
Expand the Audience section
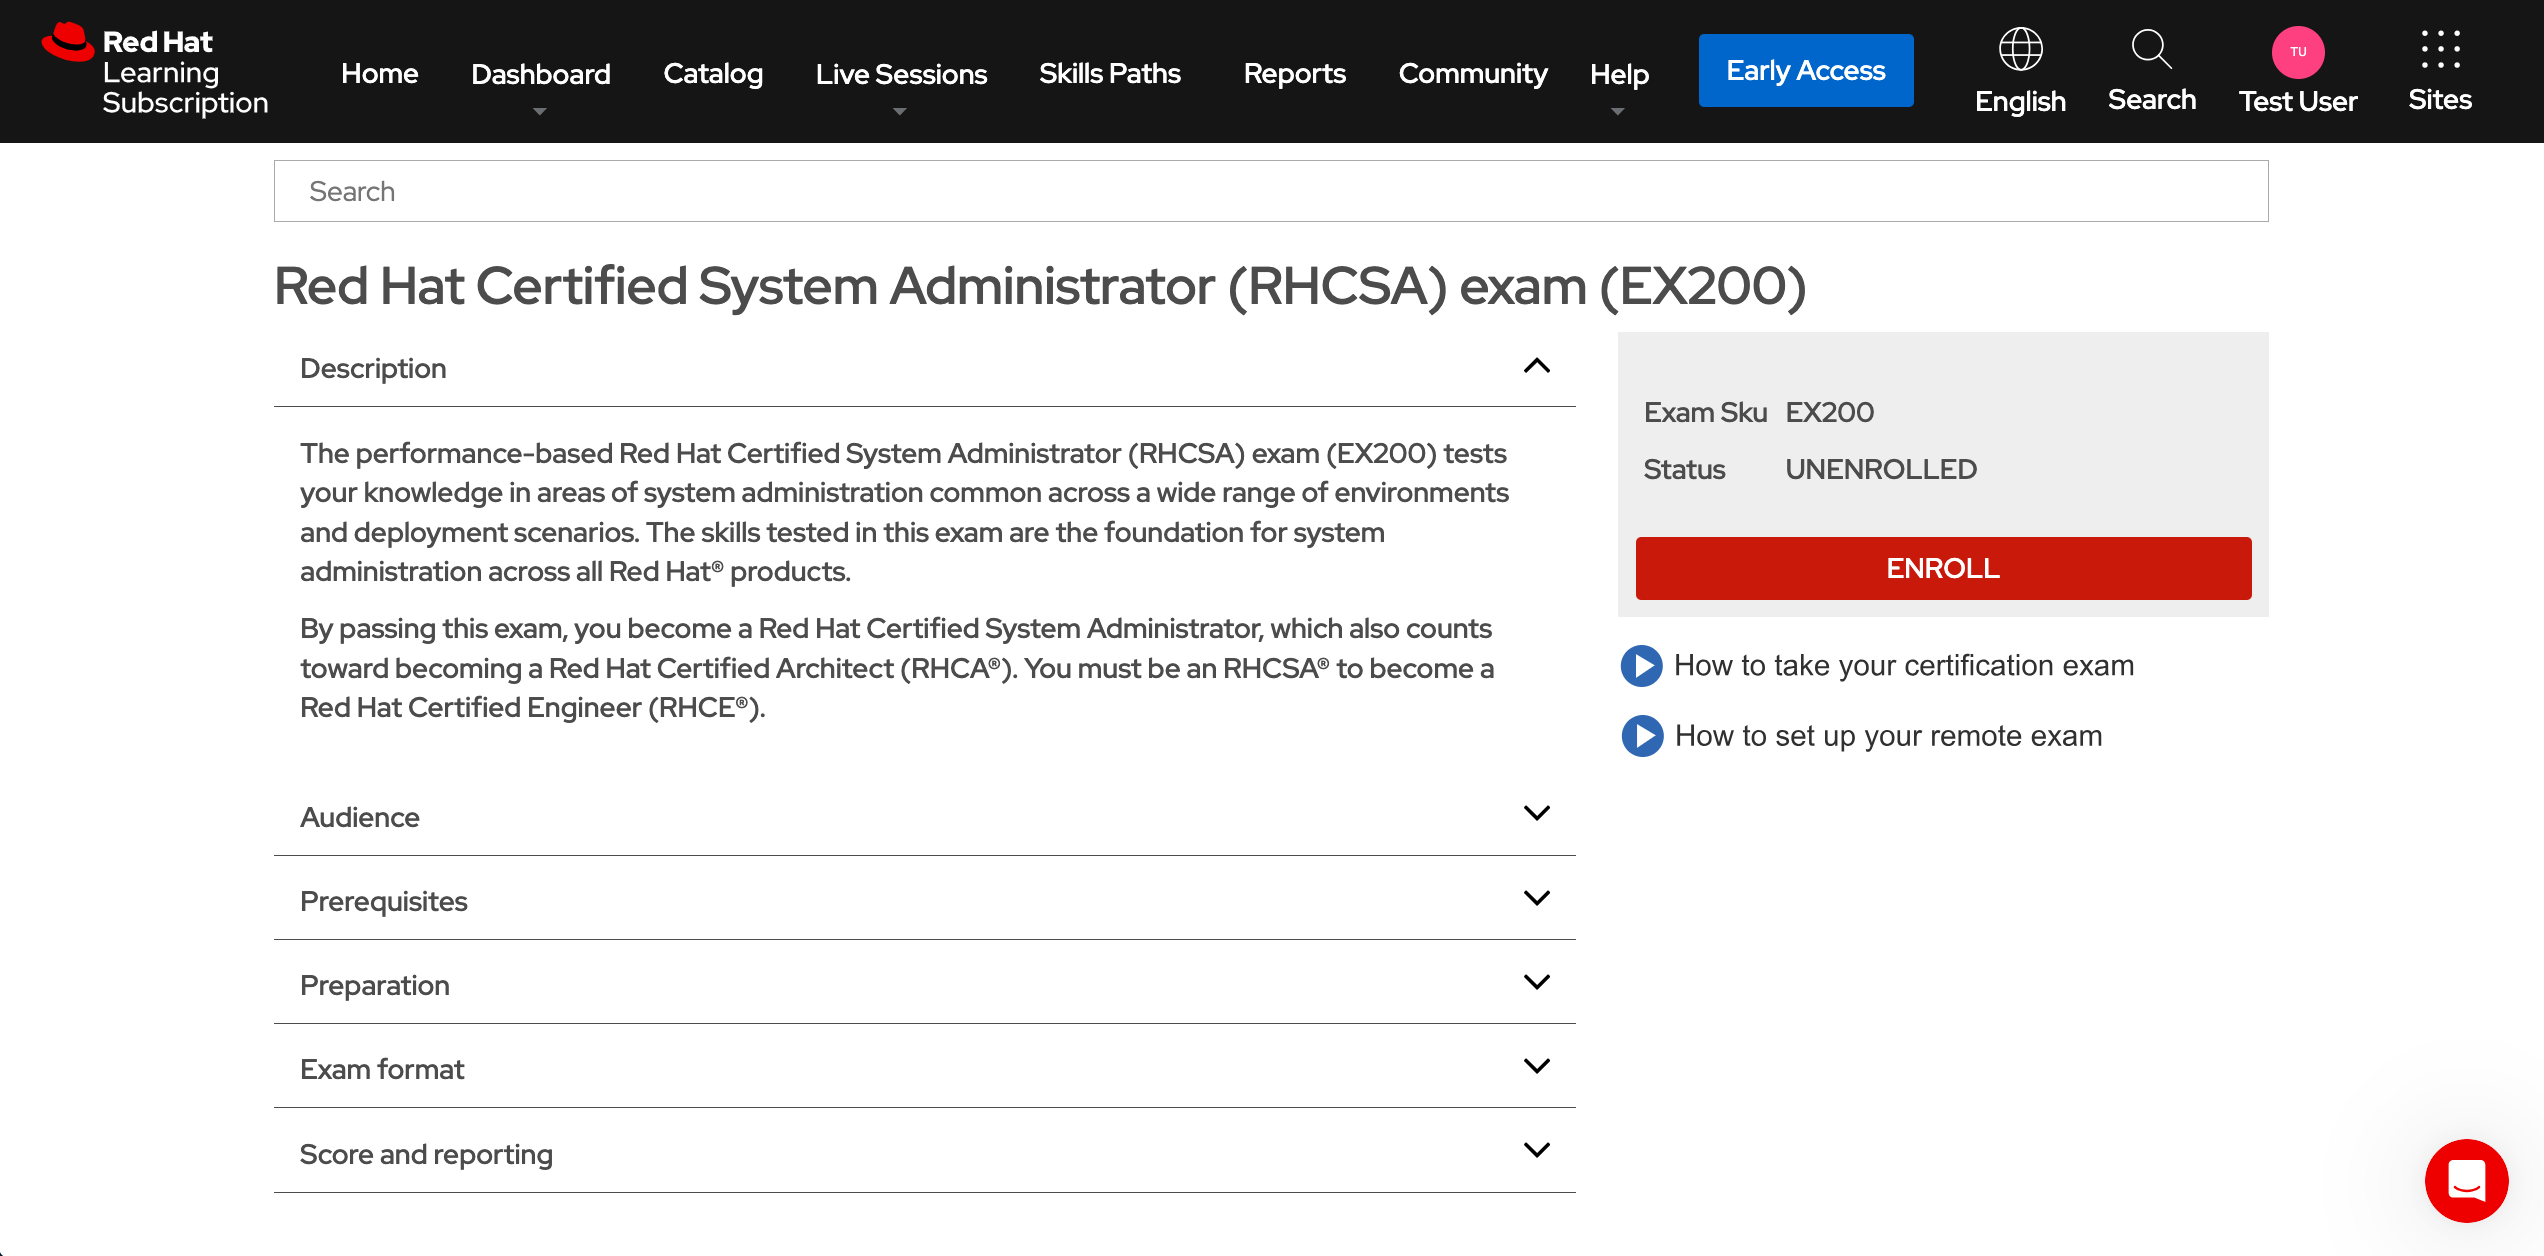[x=1536, y=812]
